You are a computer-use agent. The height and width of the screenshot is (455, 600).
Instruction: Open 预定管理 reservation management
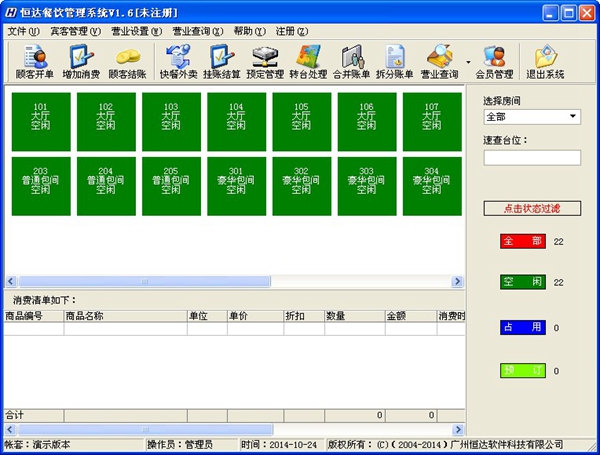[x=266, y=62]
